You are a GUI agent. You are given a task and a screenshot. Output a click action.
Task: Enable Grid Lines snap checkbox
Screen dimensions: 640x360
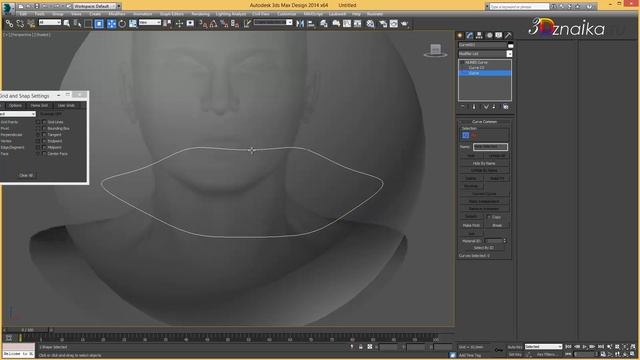[44, 122]
